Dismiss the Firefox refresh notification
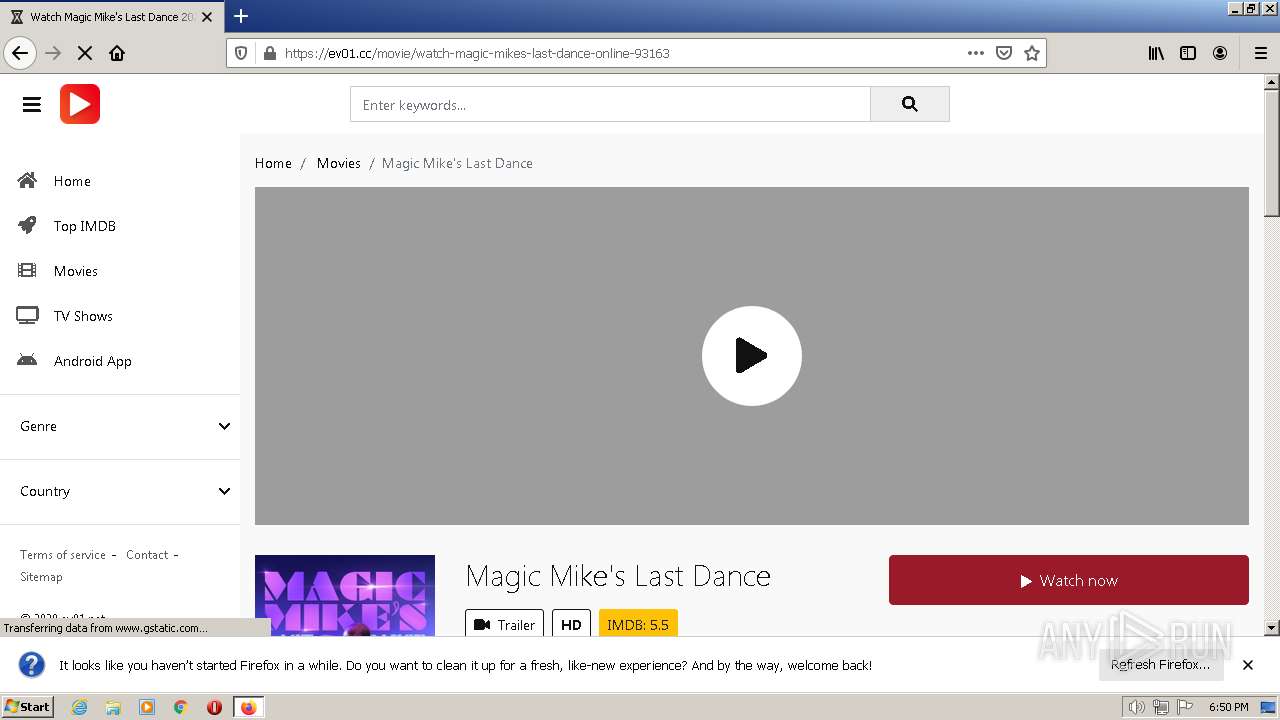1280x720 pixels. click(x=1248, y=665)
